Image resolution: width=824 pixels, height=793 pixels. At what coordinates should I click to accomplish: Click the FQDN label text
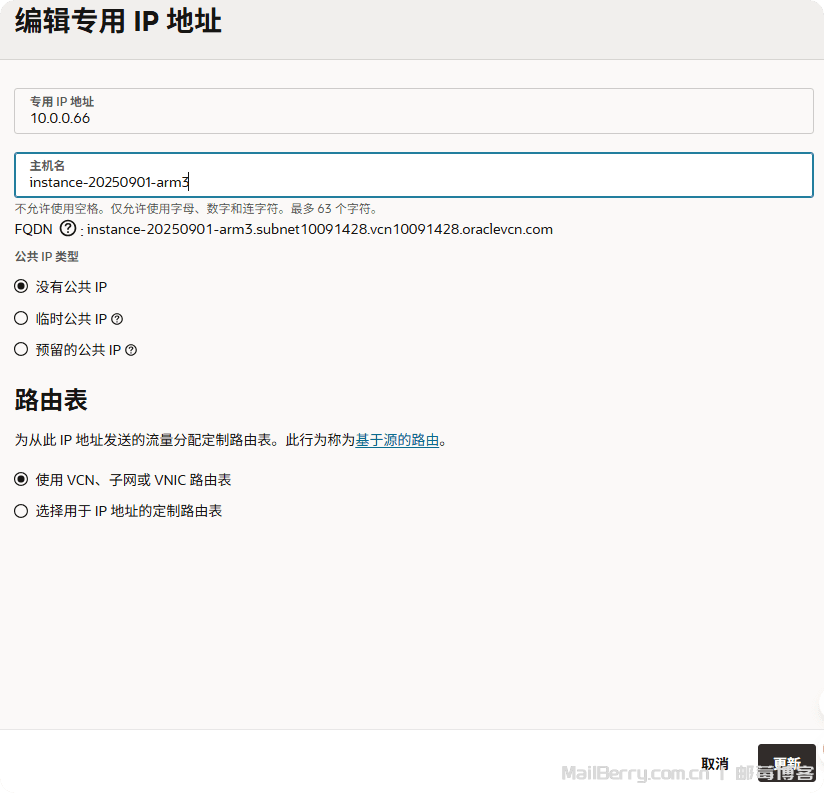click(x=33, y=229)
